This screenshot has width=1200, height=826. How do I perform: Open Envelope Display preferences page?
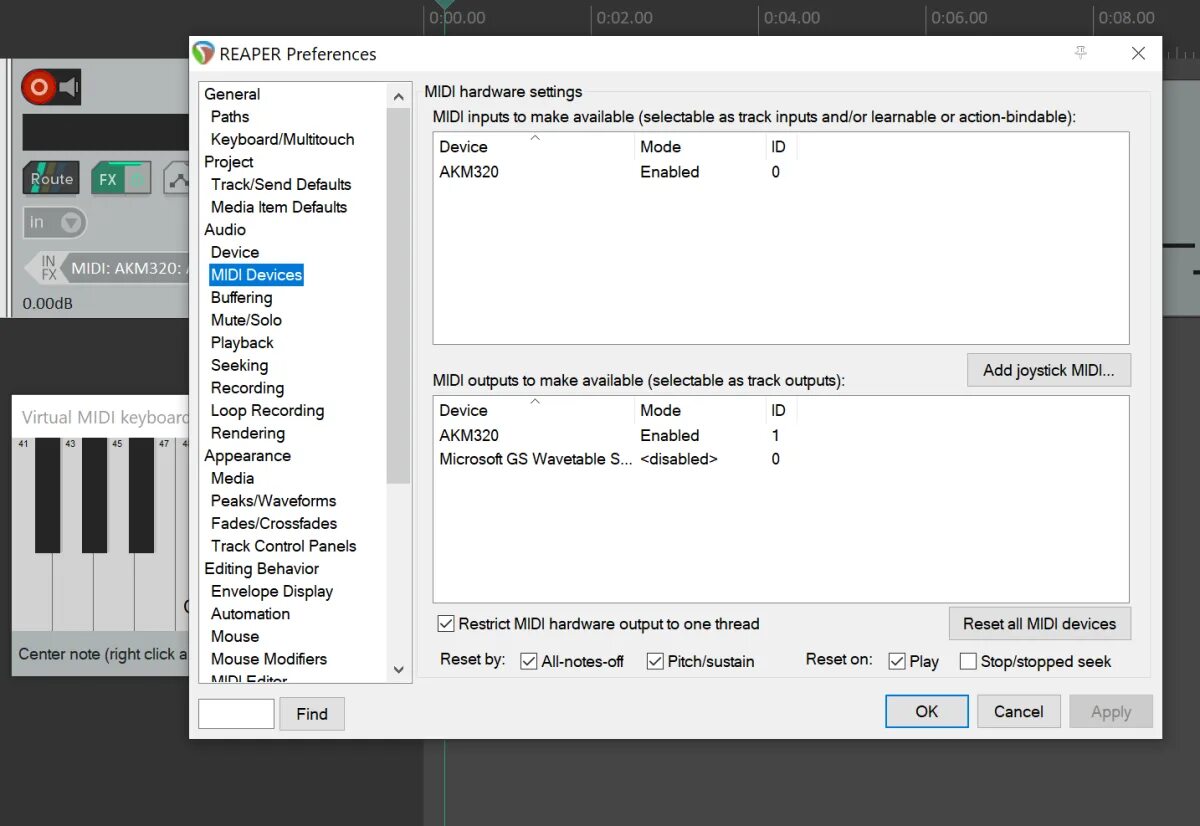(271, 592)
